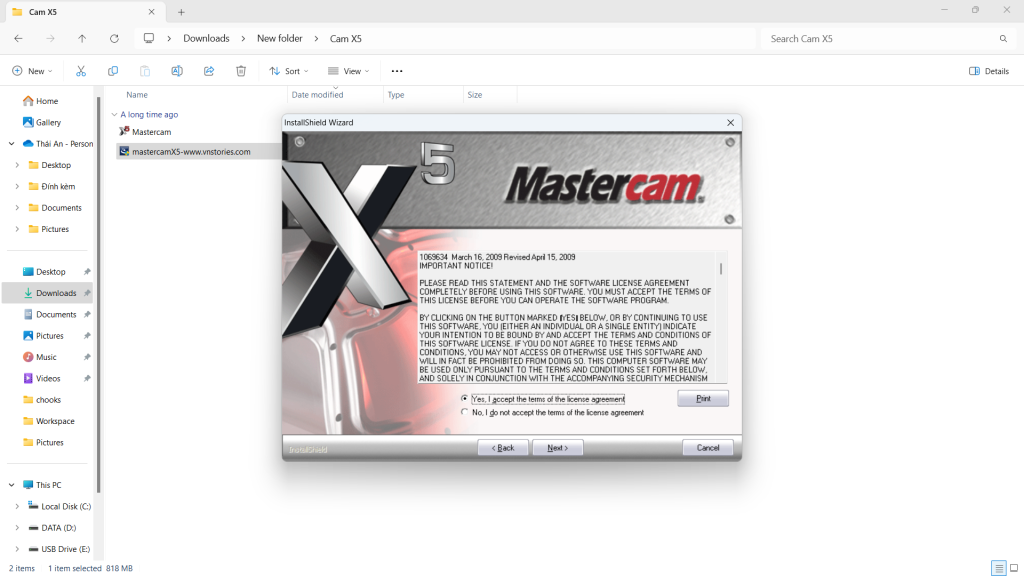Go up one folder level arrow
The image size is (1024, 576).
click(82, 39)
